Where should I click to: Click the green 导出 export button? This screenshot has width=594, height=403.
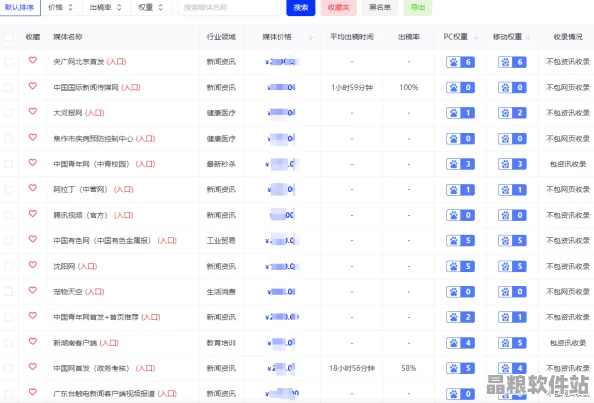(x=418, y=7)
